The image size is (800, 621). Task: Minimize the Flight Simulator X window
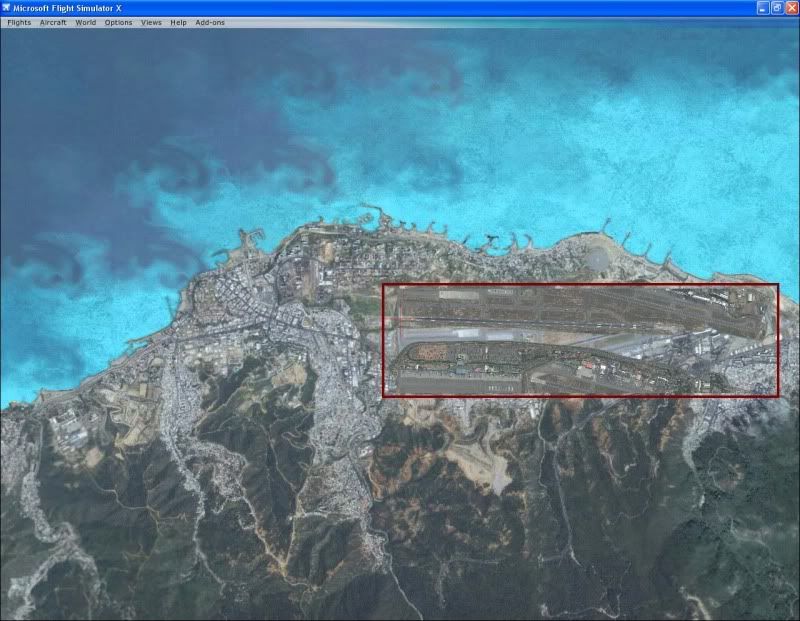coord(763,8)
